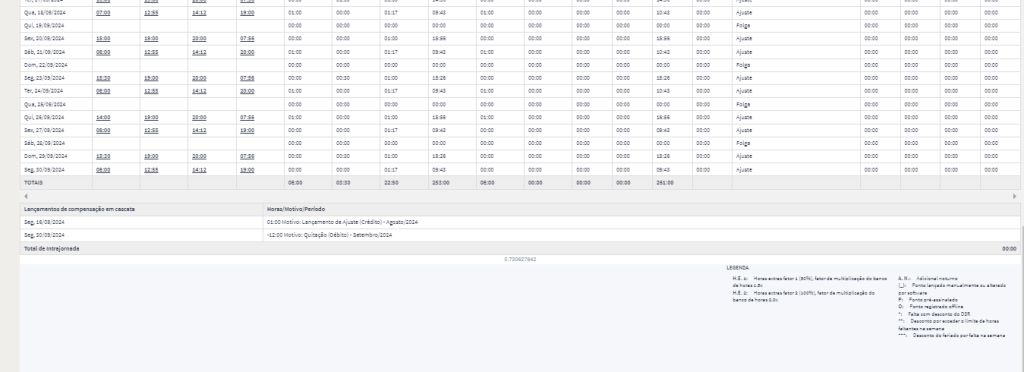
Task: Open the 19:00 entry in the Seg, 30/09/2024 table row
Action: 247,170
